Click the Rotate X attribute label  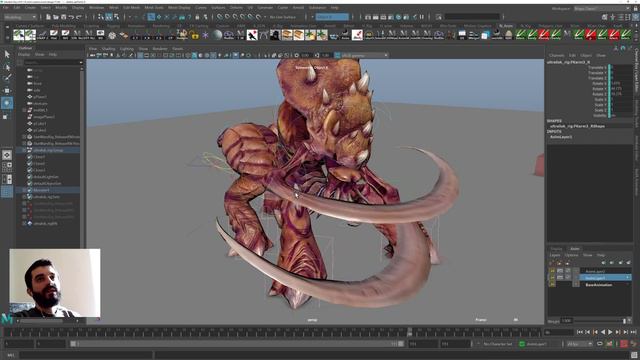pos(600,83)
